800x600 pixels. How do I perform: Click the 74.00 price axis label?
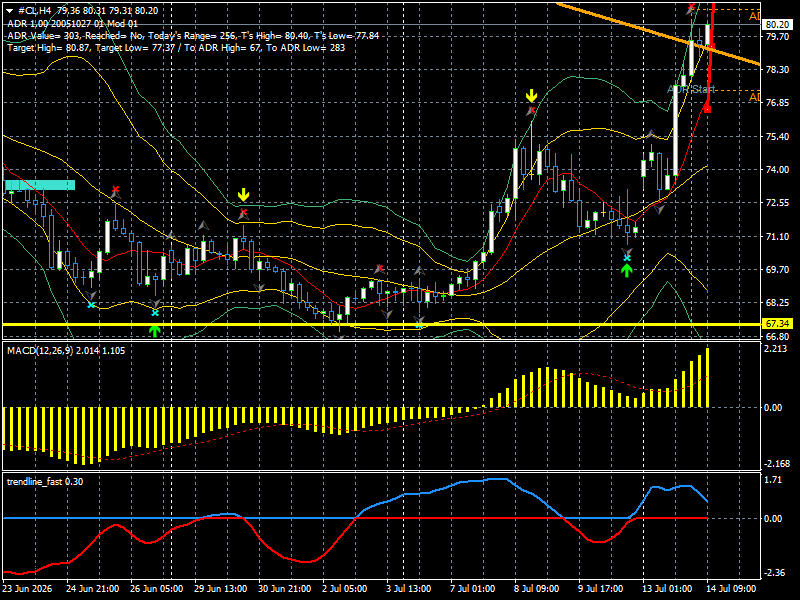click(x=777, y=170)
